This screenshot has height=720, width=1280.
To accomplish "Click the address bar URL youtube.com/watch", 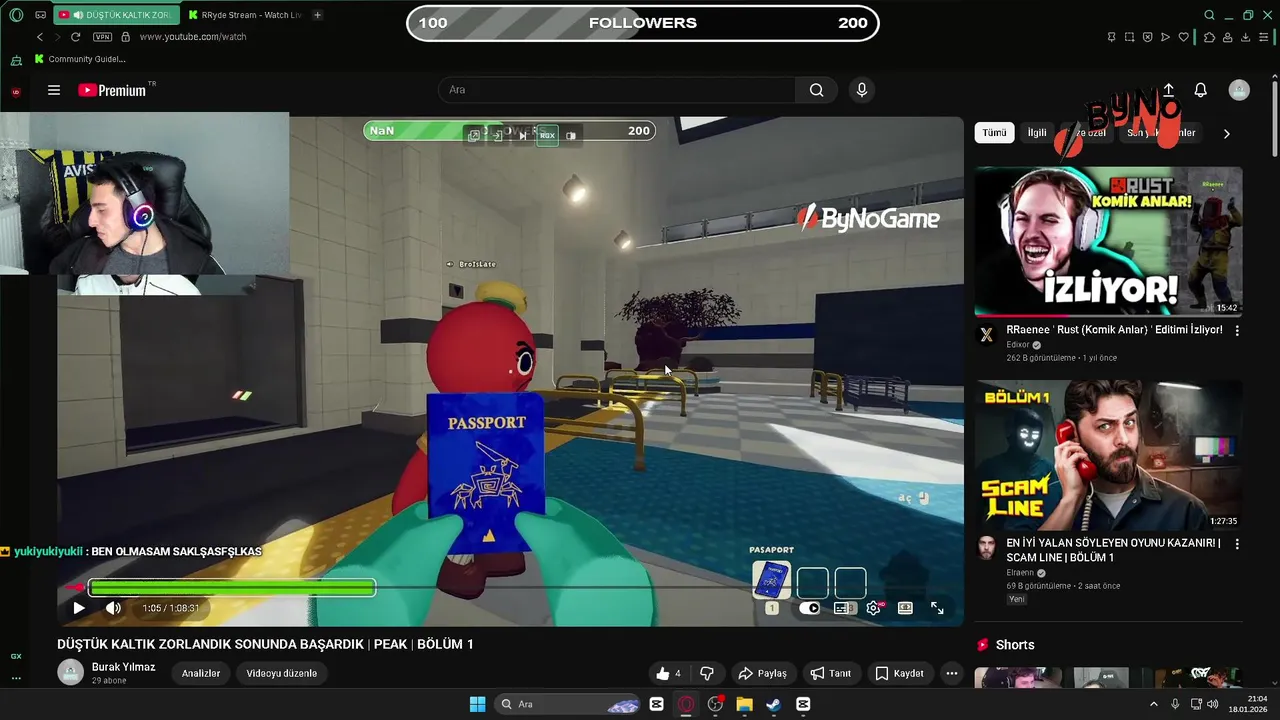I will [x=193, y=37].
